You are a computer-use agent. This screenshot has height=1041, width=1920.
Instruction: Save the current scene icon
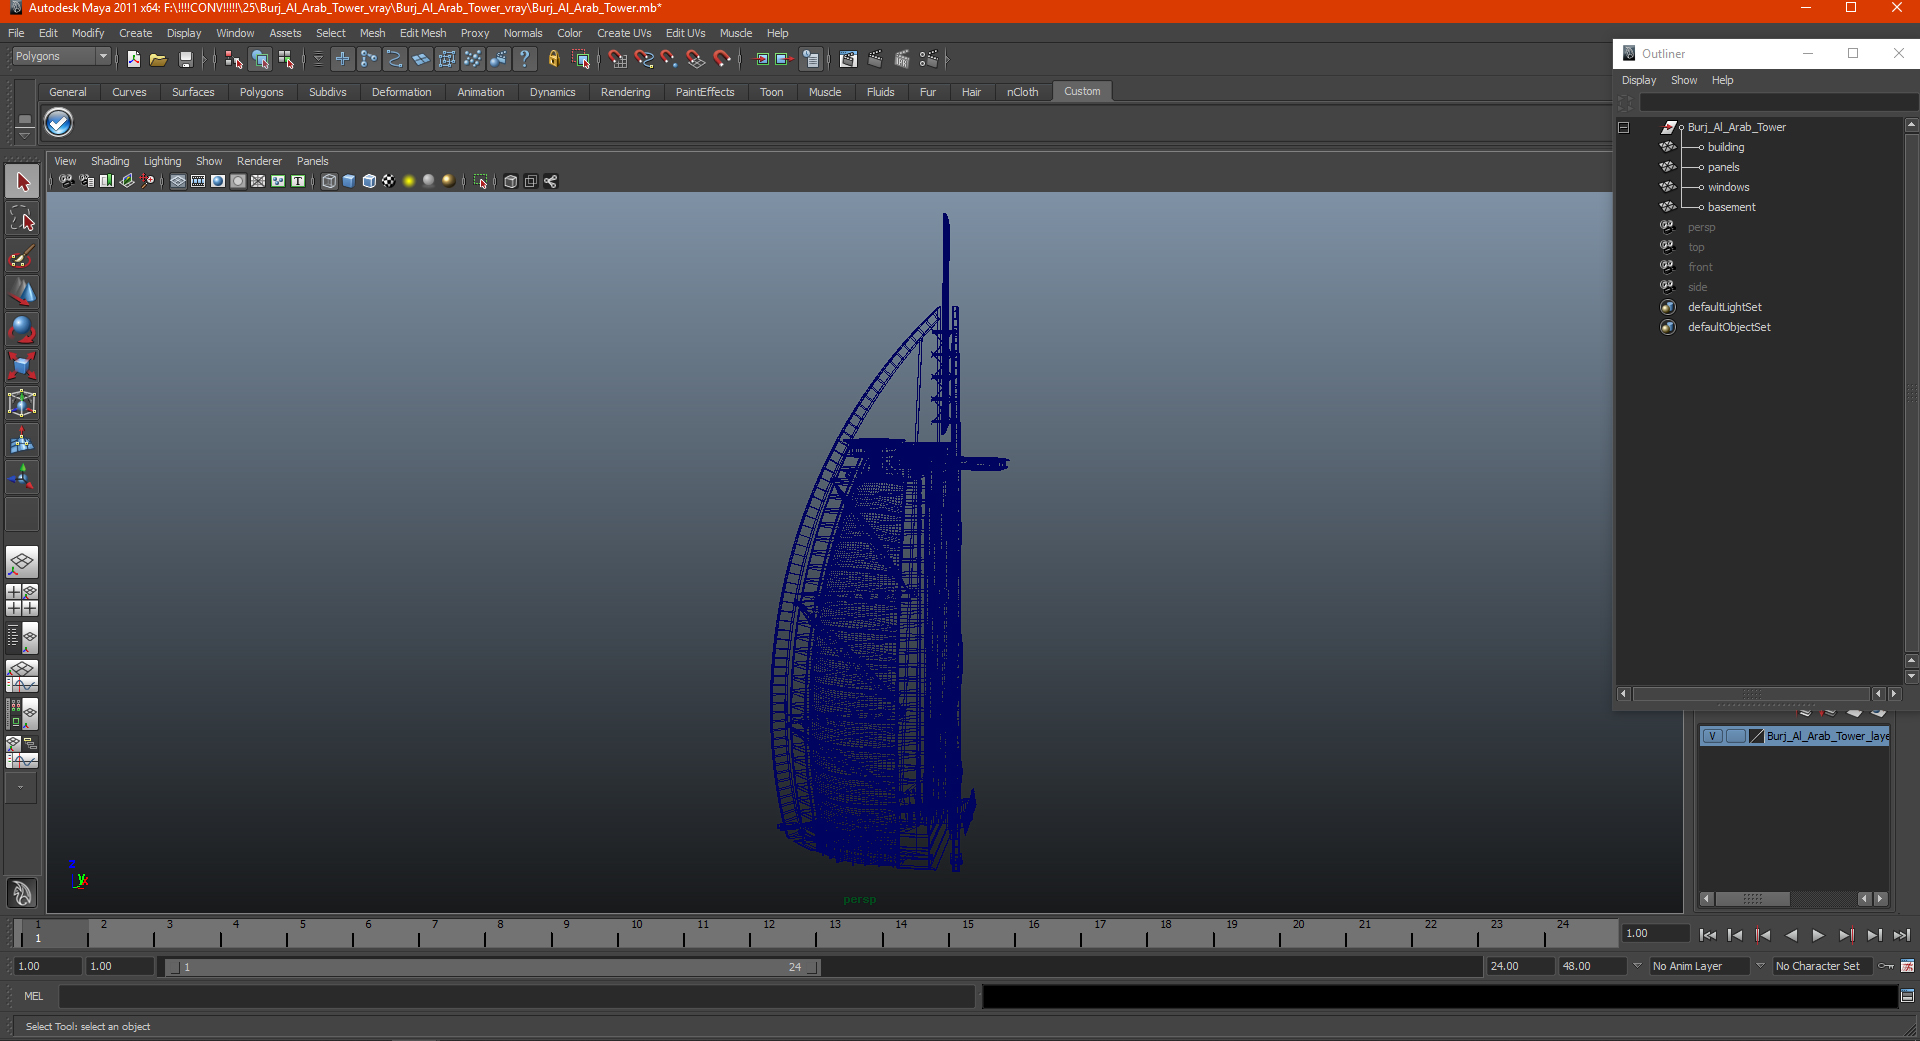(x=185, y=60)
